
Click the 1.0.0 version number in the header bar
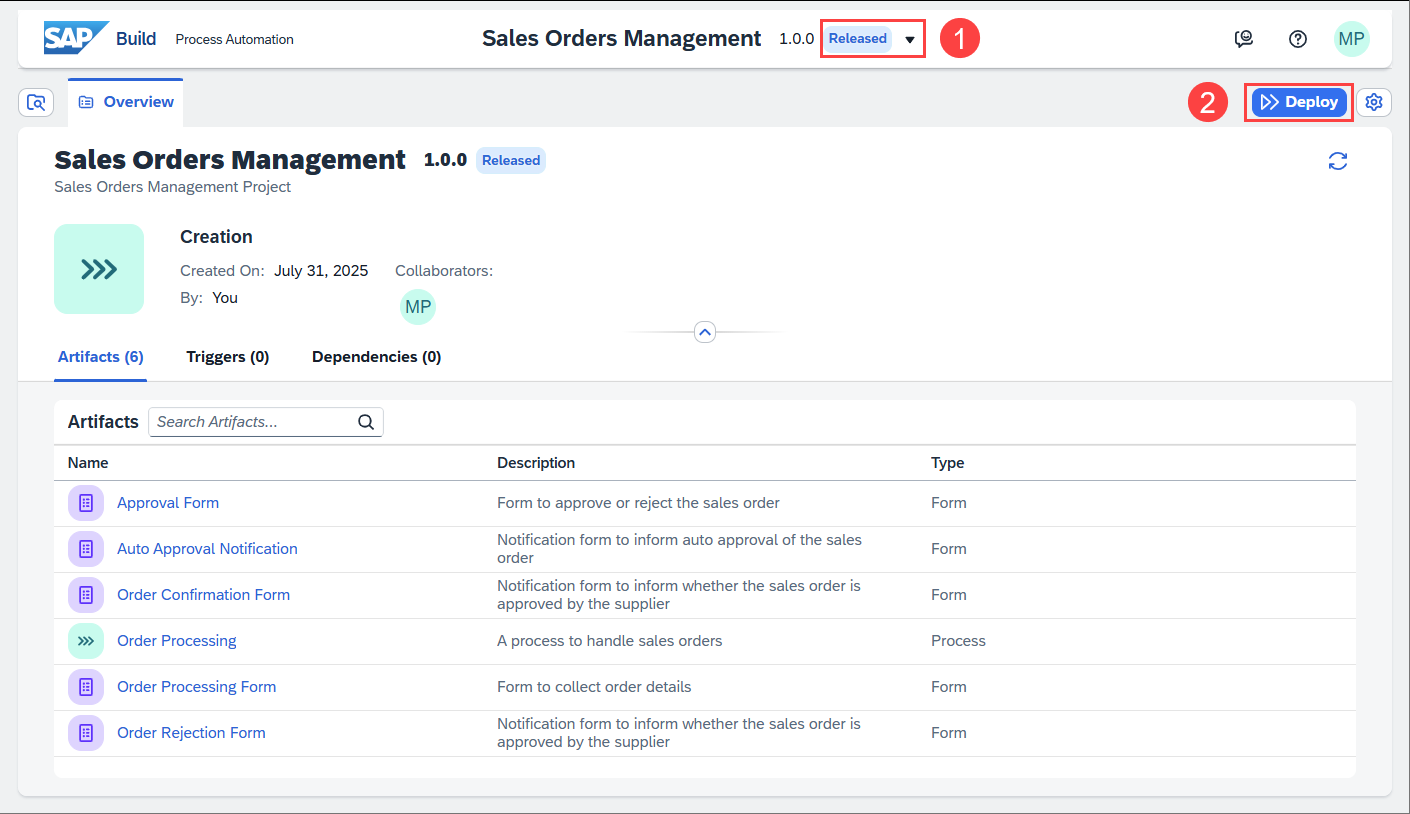[x=797, y=40]
